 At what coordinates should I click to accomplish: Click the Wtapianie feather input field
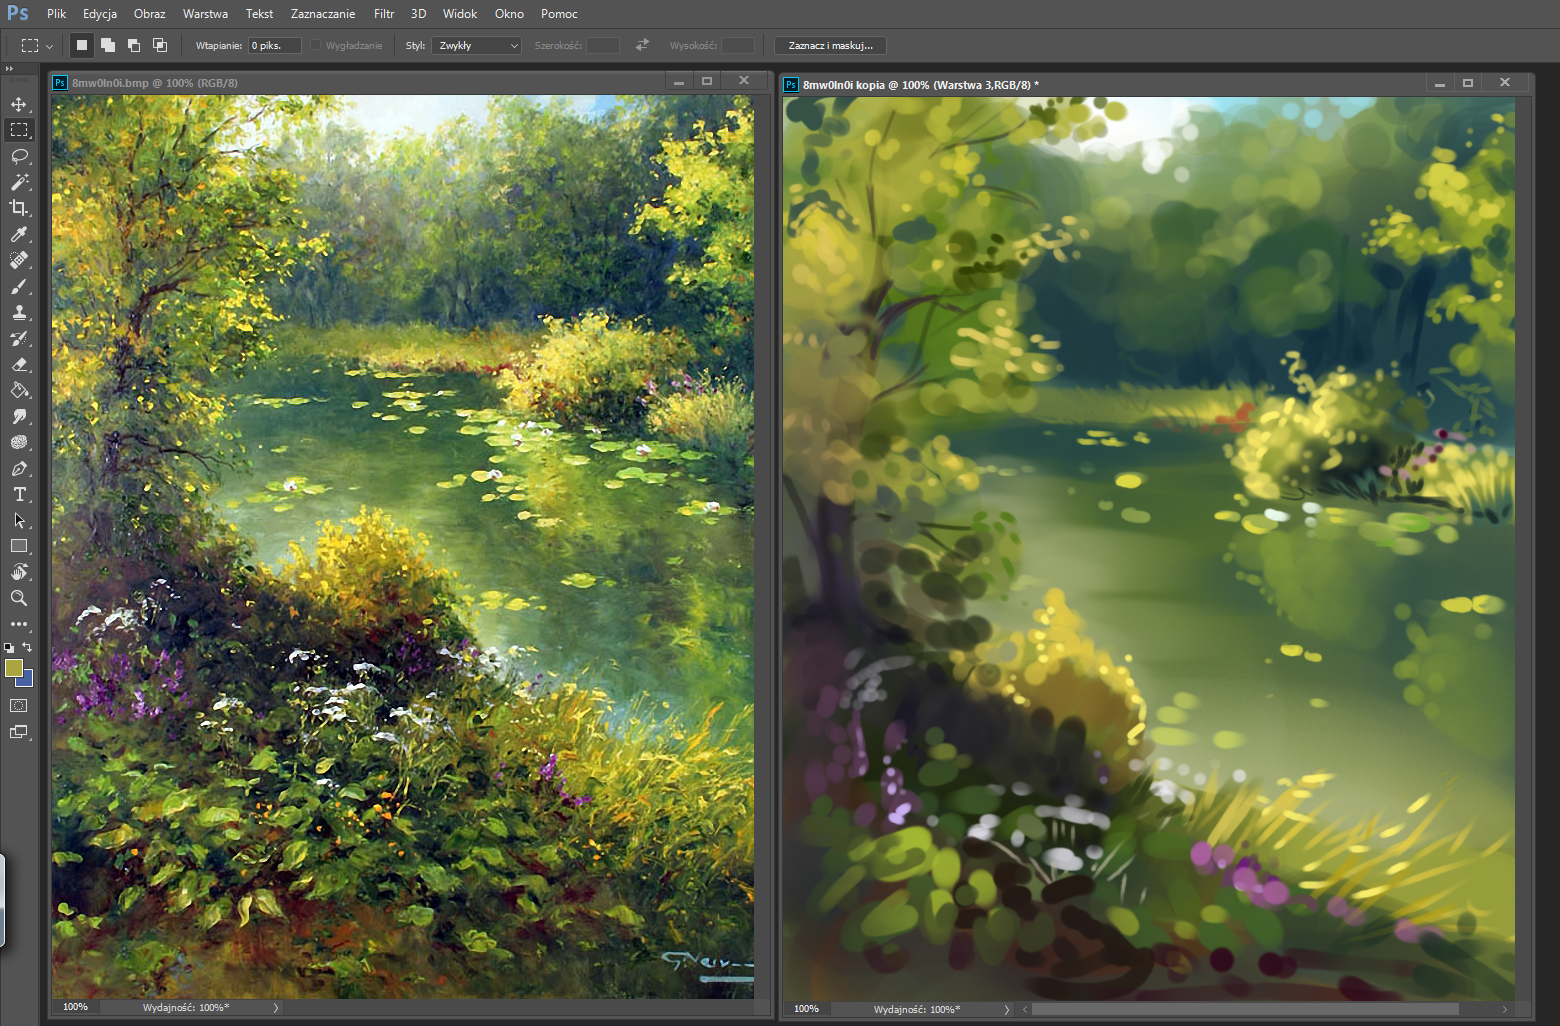pos(275,45)
